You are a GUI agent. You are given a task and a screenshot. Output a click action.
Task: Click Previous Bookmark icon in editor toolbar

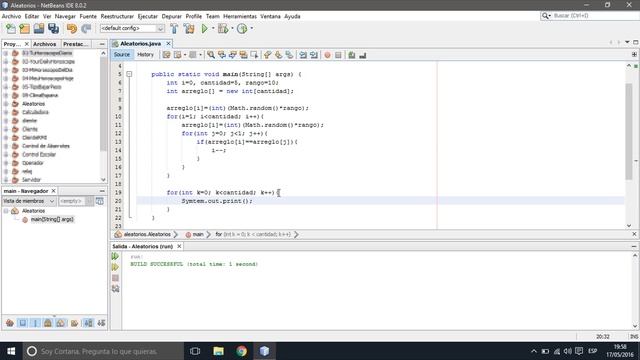pos(267,55)
